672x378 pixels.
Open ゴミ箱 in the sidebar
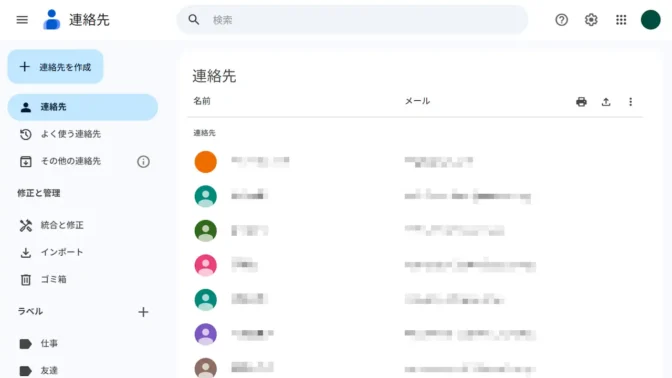click(83, 279)
